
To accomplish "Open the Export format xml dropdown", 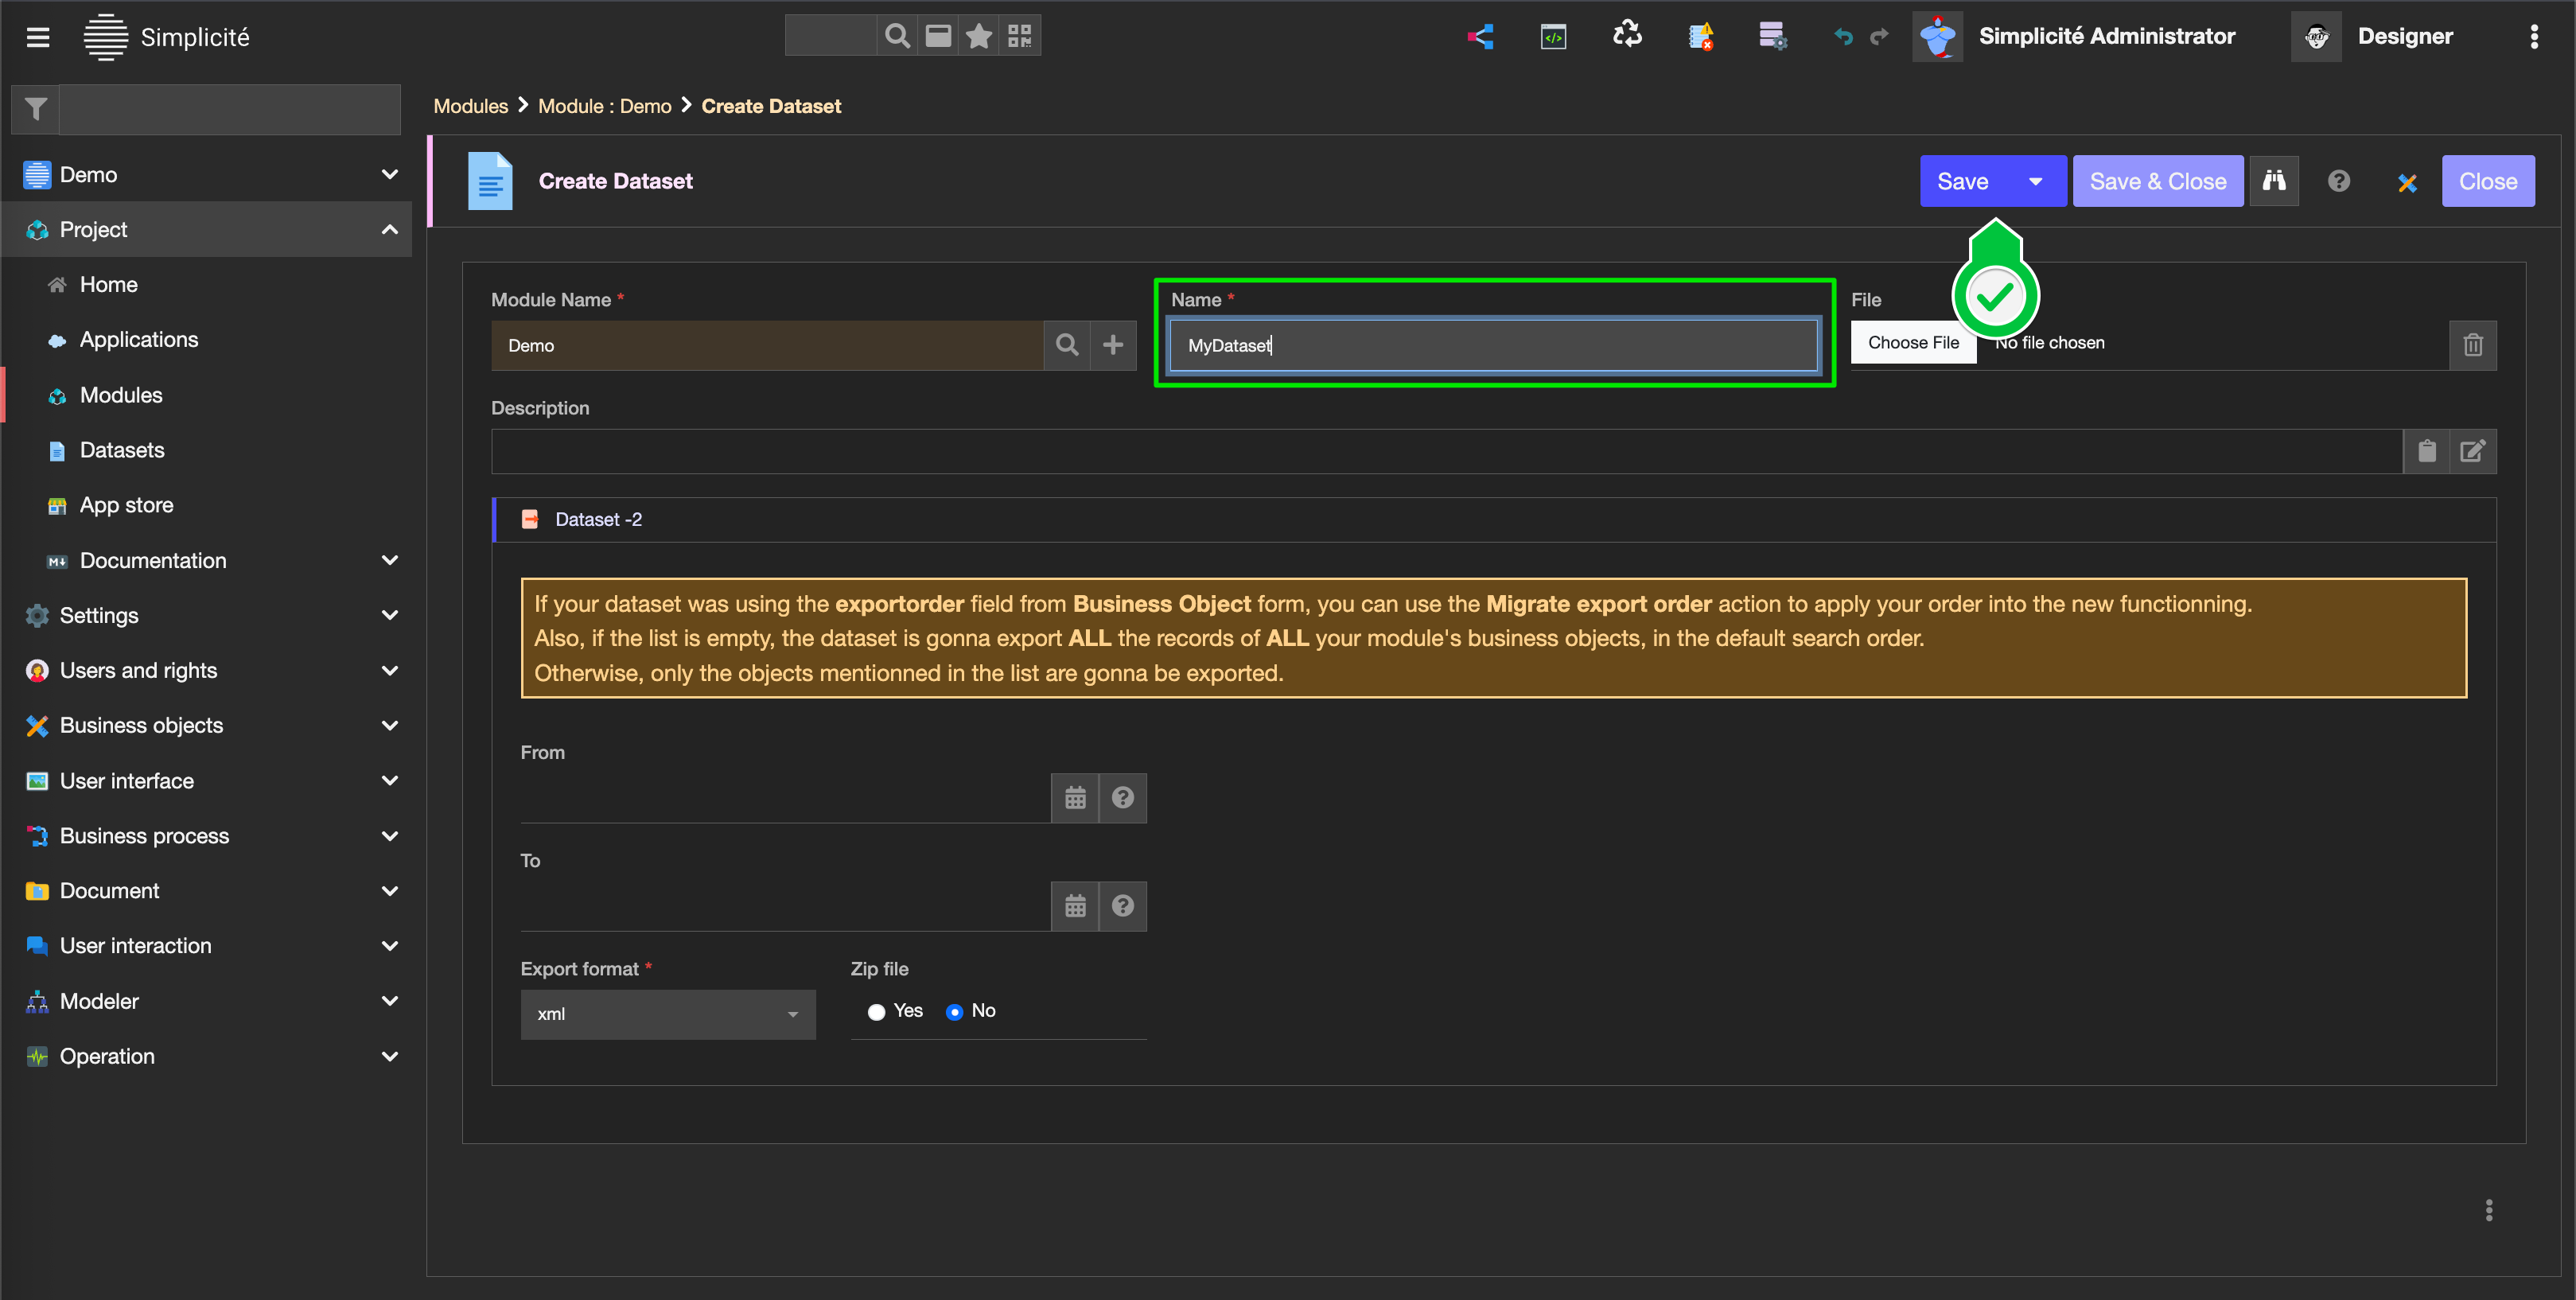I will pos(667,1014).
